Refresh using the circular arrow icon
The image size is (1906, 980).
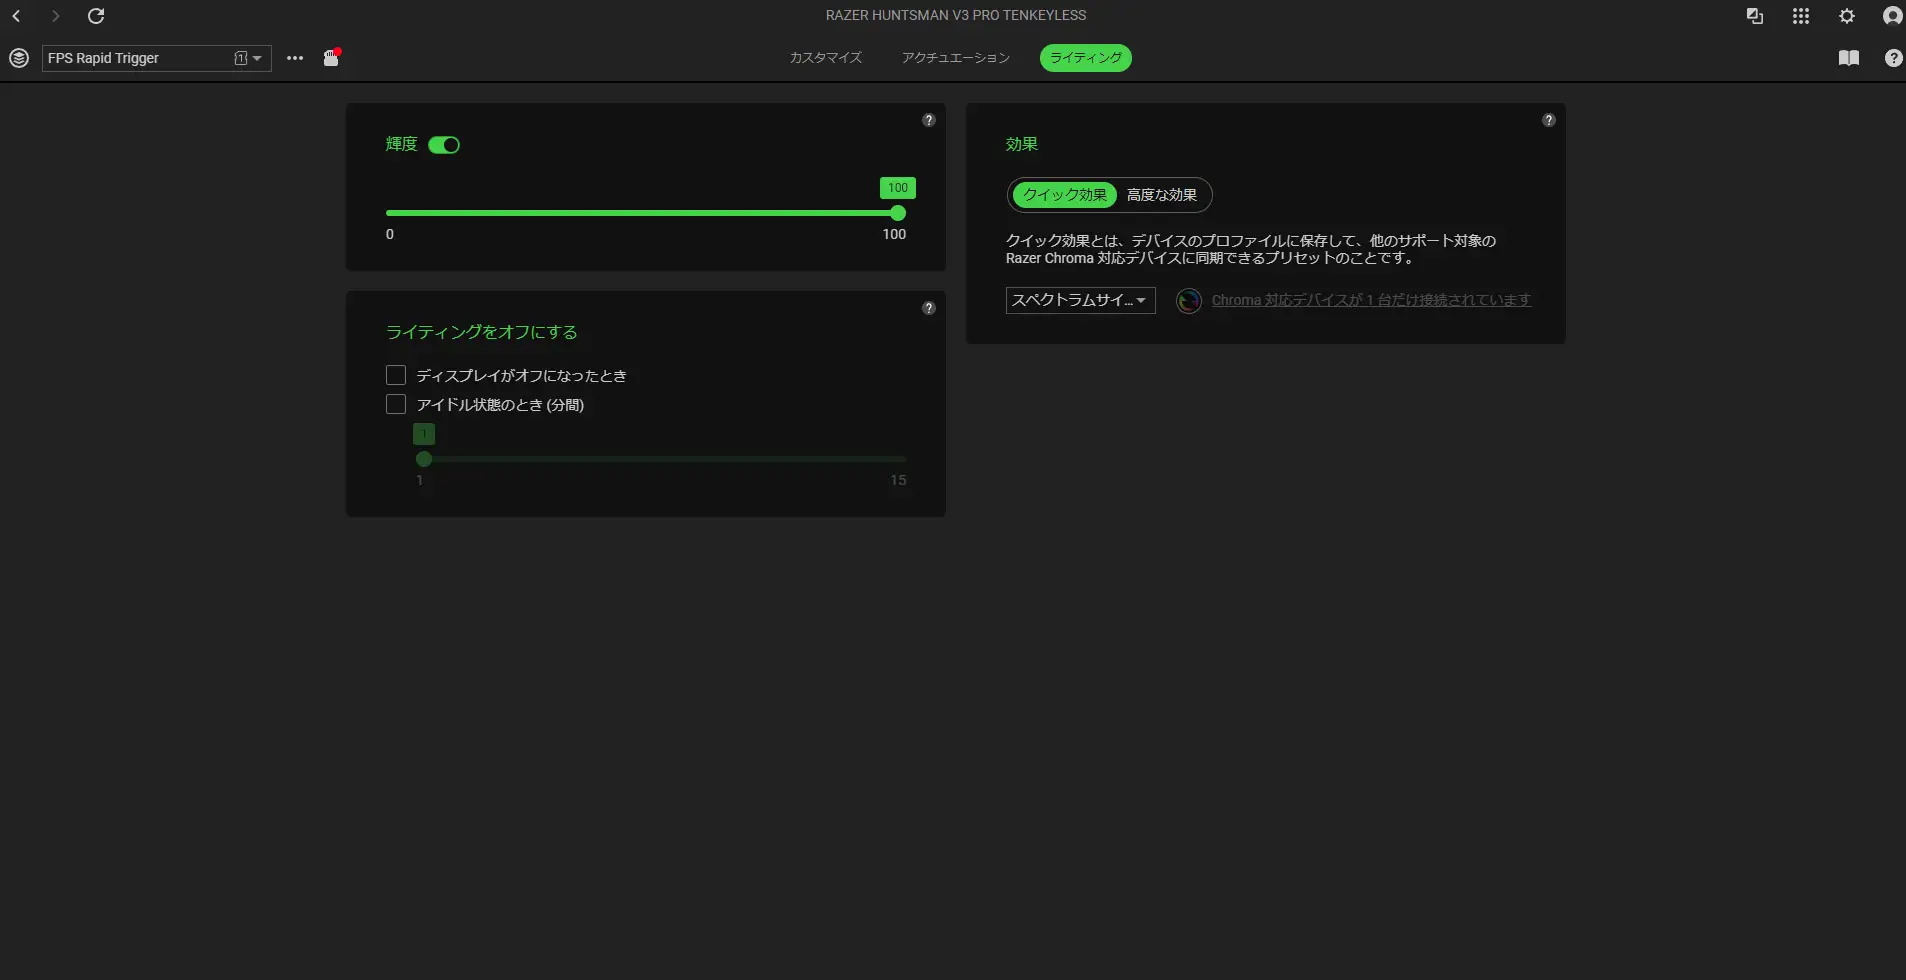[x=96, y=16]
